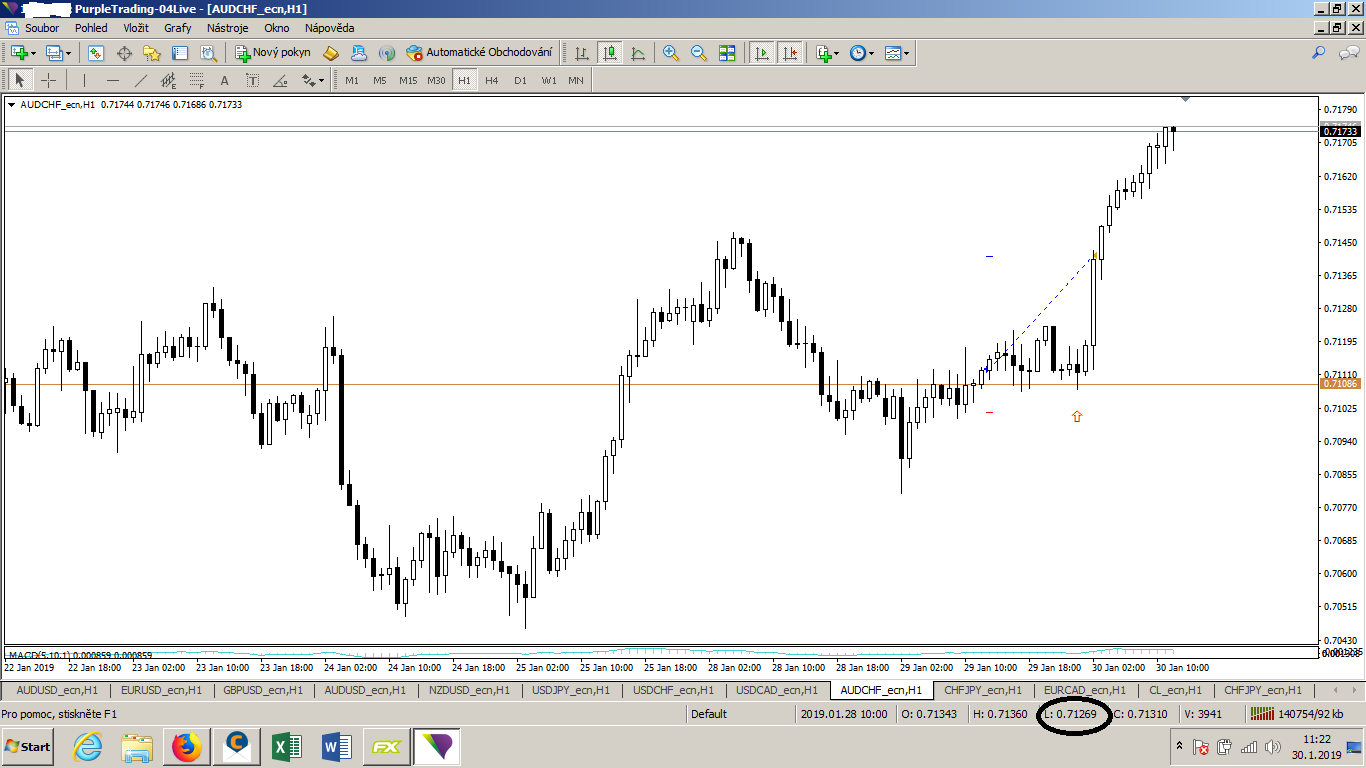Open the Grafy menu
1366x768 pixels.
click(x=177, y=28)
